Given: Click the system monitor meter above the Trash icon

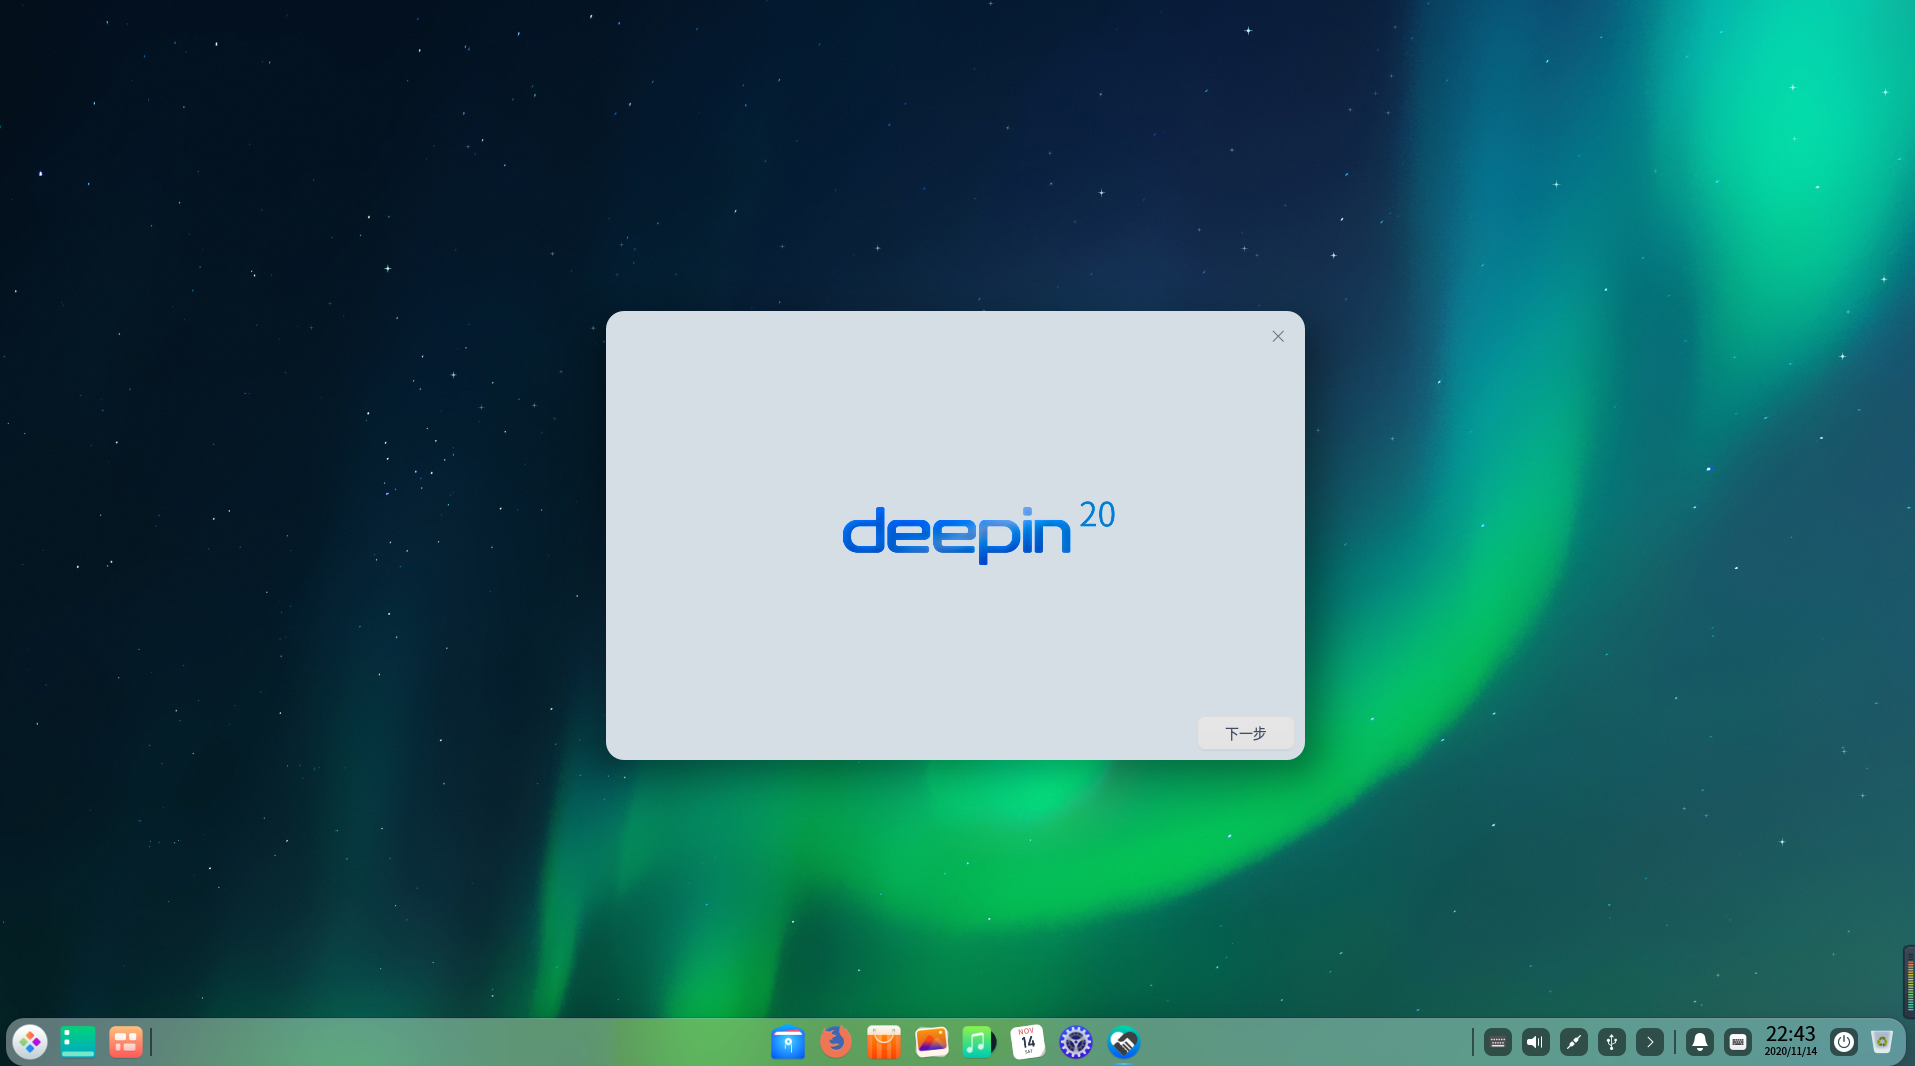Looking at the screenshot, I should click(1909, 982).
